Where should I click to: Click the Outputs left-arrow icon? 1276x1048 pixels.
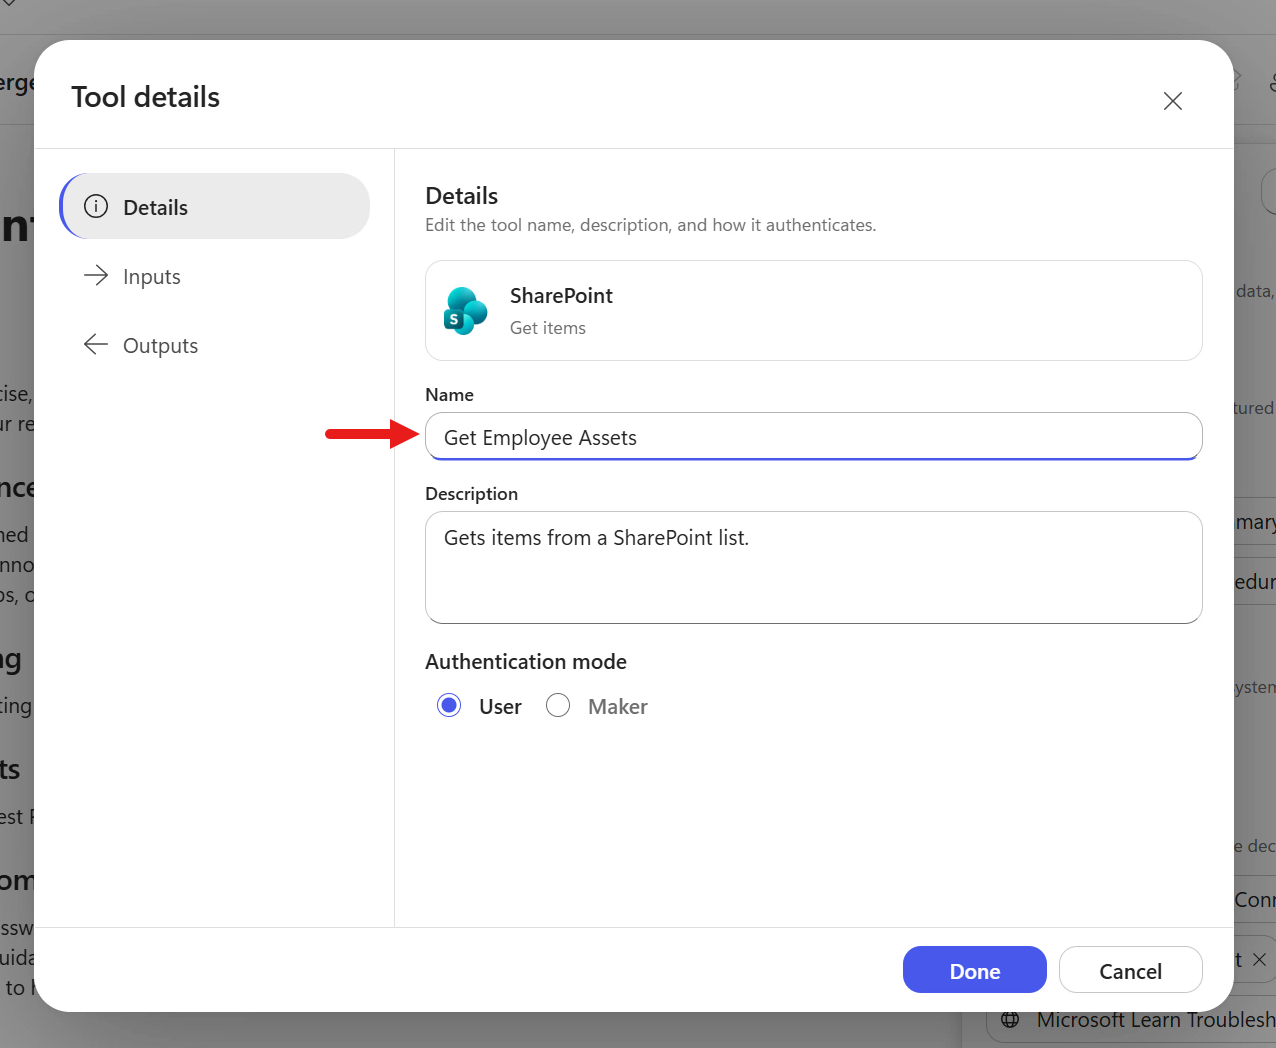click(96, 345)
